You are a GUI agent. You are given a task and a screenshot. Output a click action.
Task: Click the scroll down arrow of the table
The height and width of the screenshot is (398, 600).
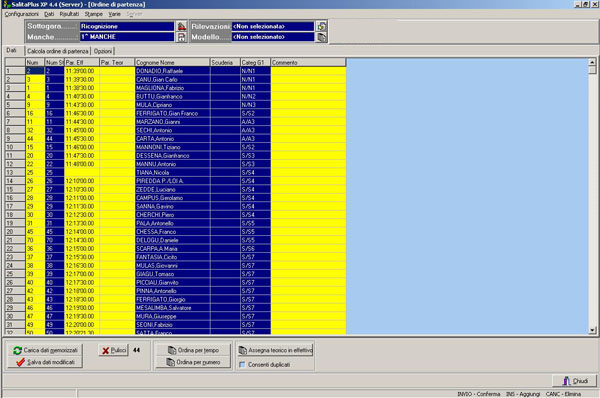[x=592, y=330]
